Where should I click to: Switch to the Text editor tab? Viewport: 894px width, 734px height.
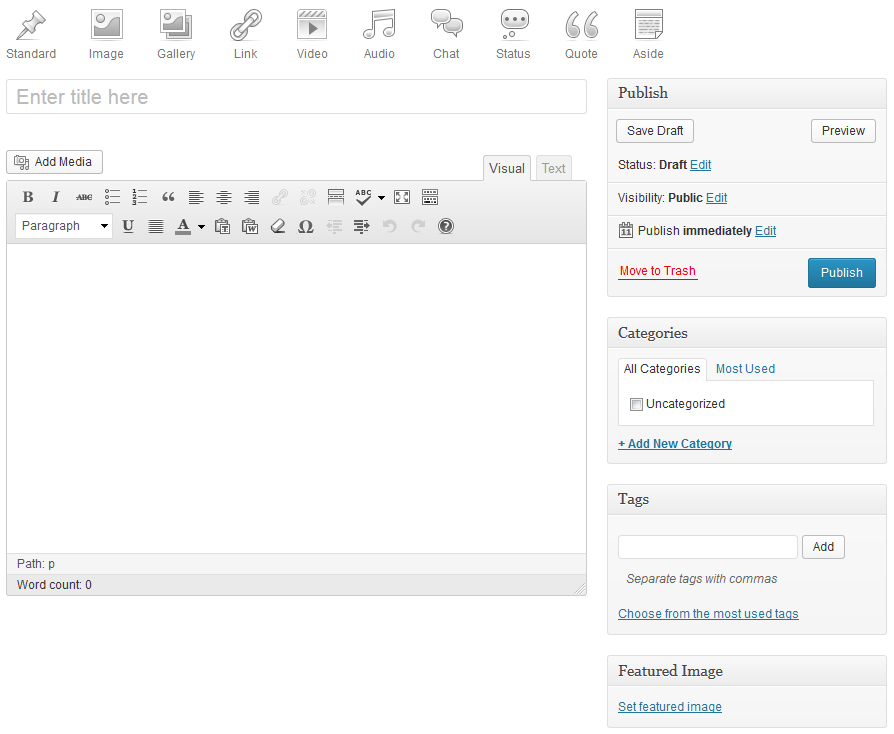[553, 168]
